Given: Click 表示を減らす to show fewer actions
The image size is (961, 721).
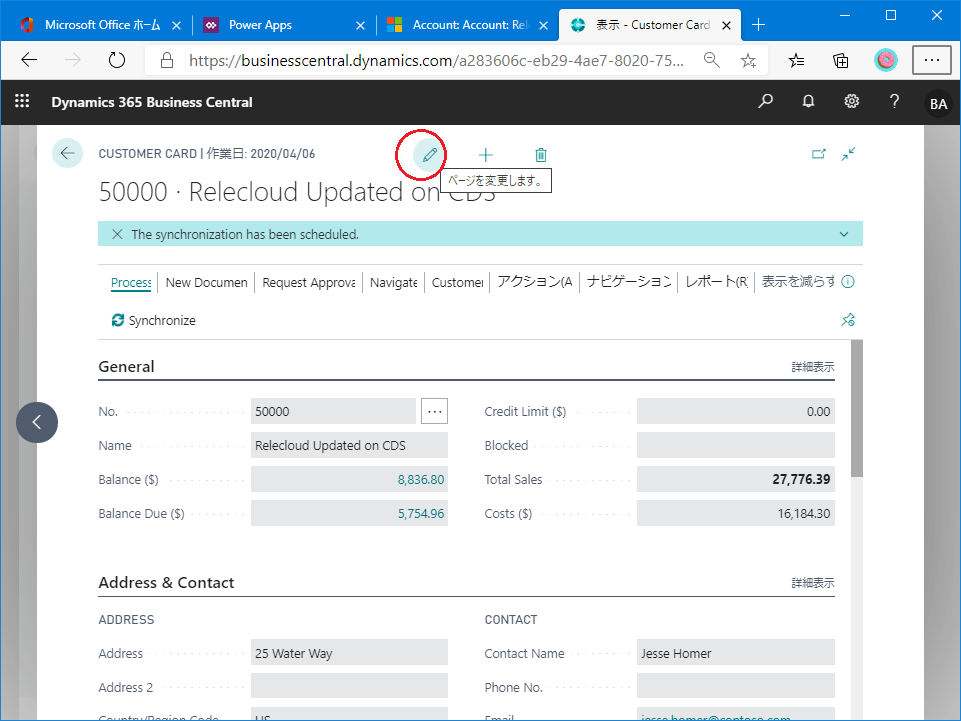Looking at the screenshot, I should pos(798,281).
